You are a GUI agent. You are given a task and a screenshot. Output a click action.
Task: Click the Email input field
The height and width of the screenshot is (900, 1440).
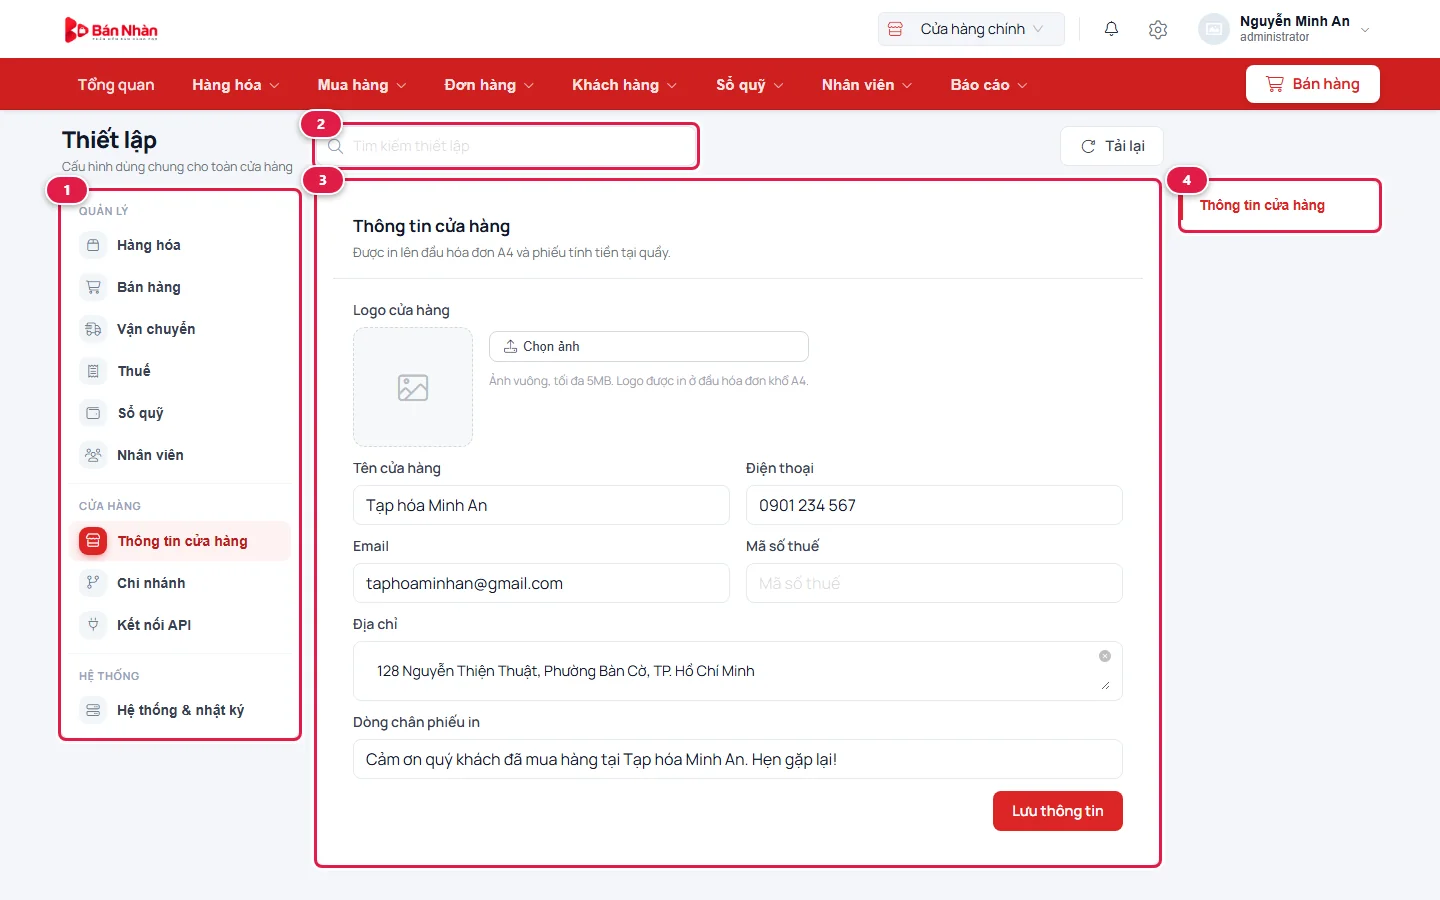[541, 583]
